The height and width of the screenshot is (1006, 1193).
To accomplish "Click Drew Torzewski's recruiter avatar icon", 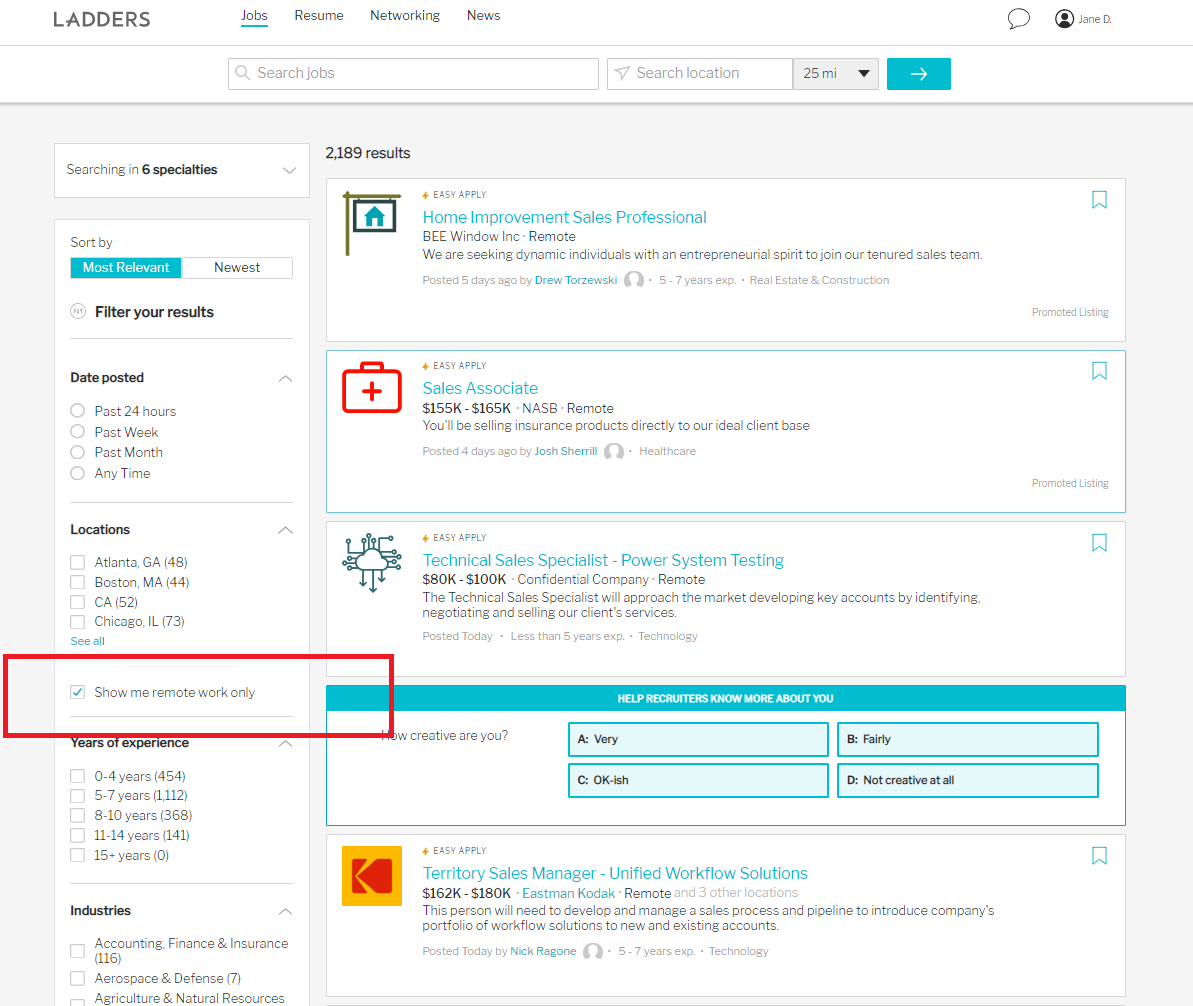I will pos(634,280).
